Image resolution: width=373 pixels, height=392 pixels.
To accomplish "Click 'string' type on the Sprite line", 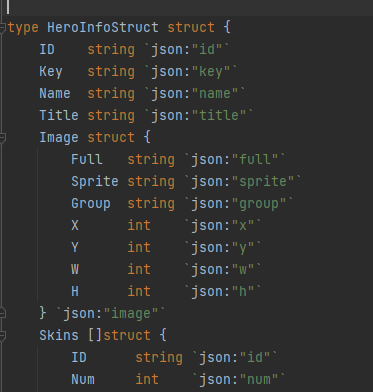I will tap(151, 182).
